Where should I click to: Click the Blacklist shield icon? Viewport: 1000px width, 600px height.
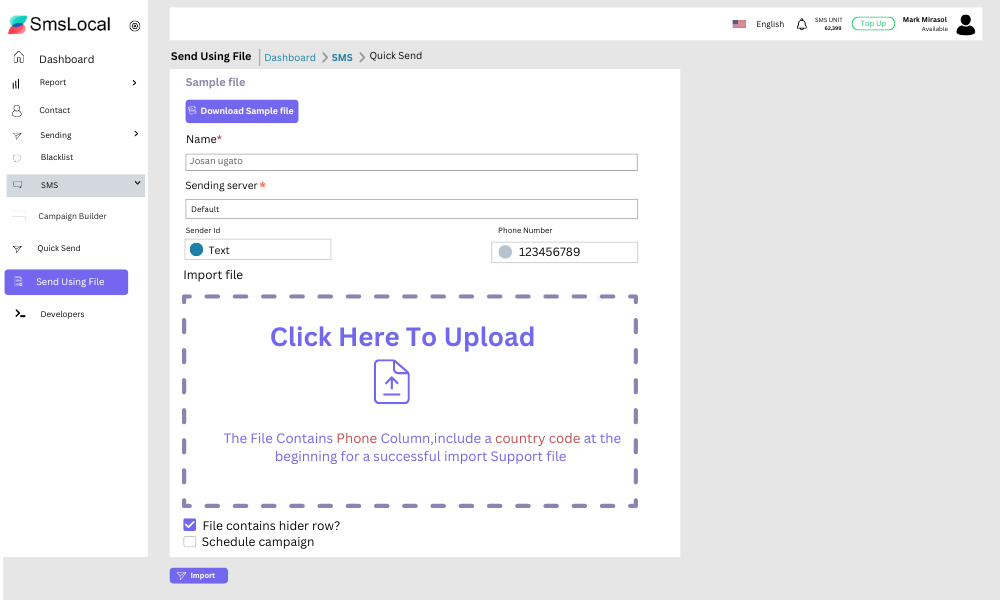click(x=17, y=158)
